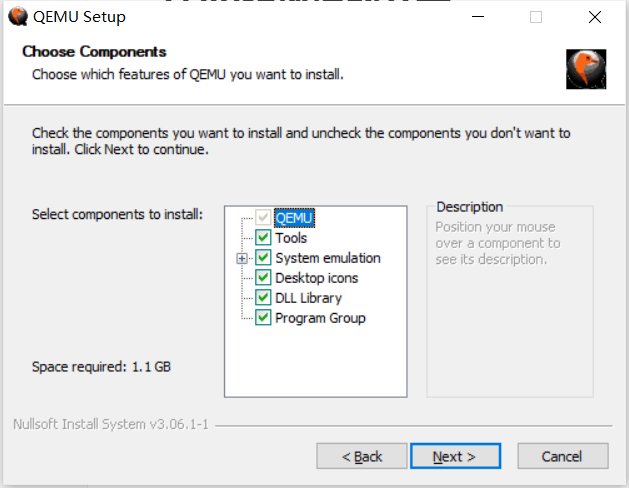This screenshot has width=629, height=488.
Task: Click the QEMU logo in title bar
Action: (x=18, y=17)
